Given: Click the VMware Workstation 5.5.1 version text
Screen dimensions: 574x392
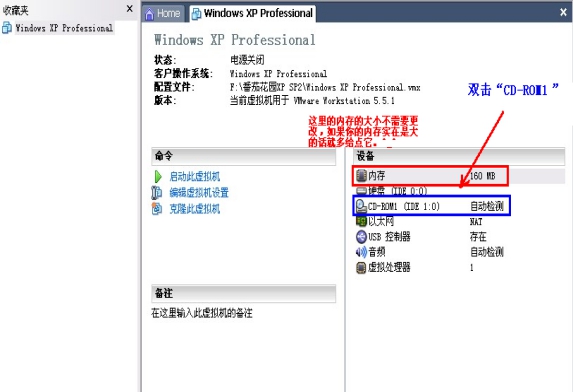Looking at the screenshot, I should point(312,101).
